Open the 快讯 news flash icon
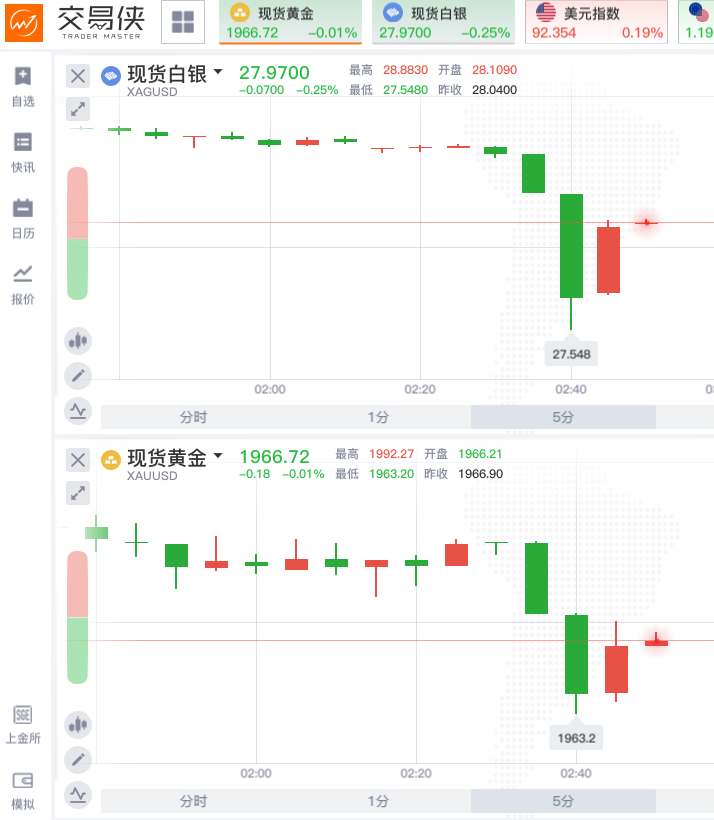 click(x=23, y=152)
